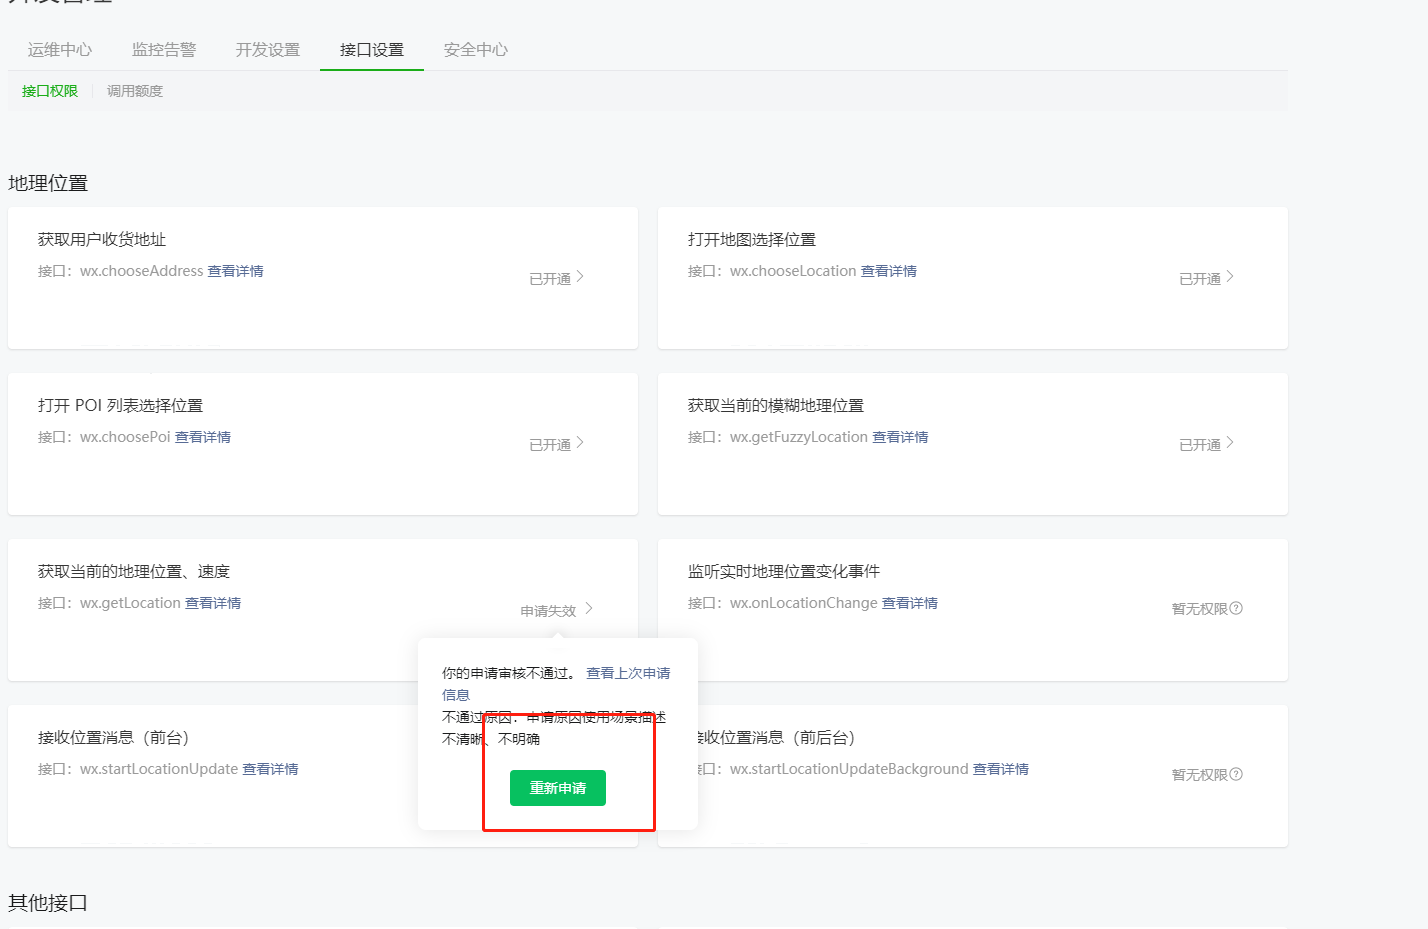Switch to the 运维中心 tab
The height and width of the screenshot is (929, 1428).
pos(60,50)
